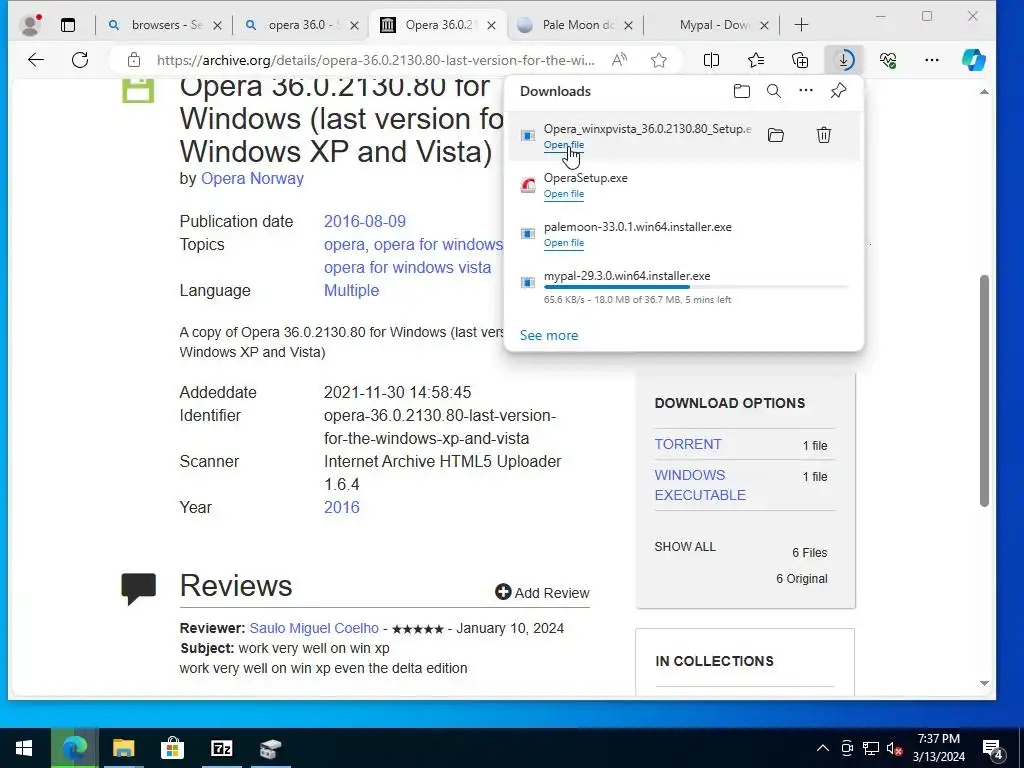See more downloads
1024x768 pixels.
point(549,335)
